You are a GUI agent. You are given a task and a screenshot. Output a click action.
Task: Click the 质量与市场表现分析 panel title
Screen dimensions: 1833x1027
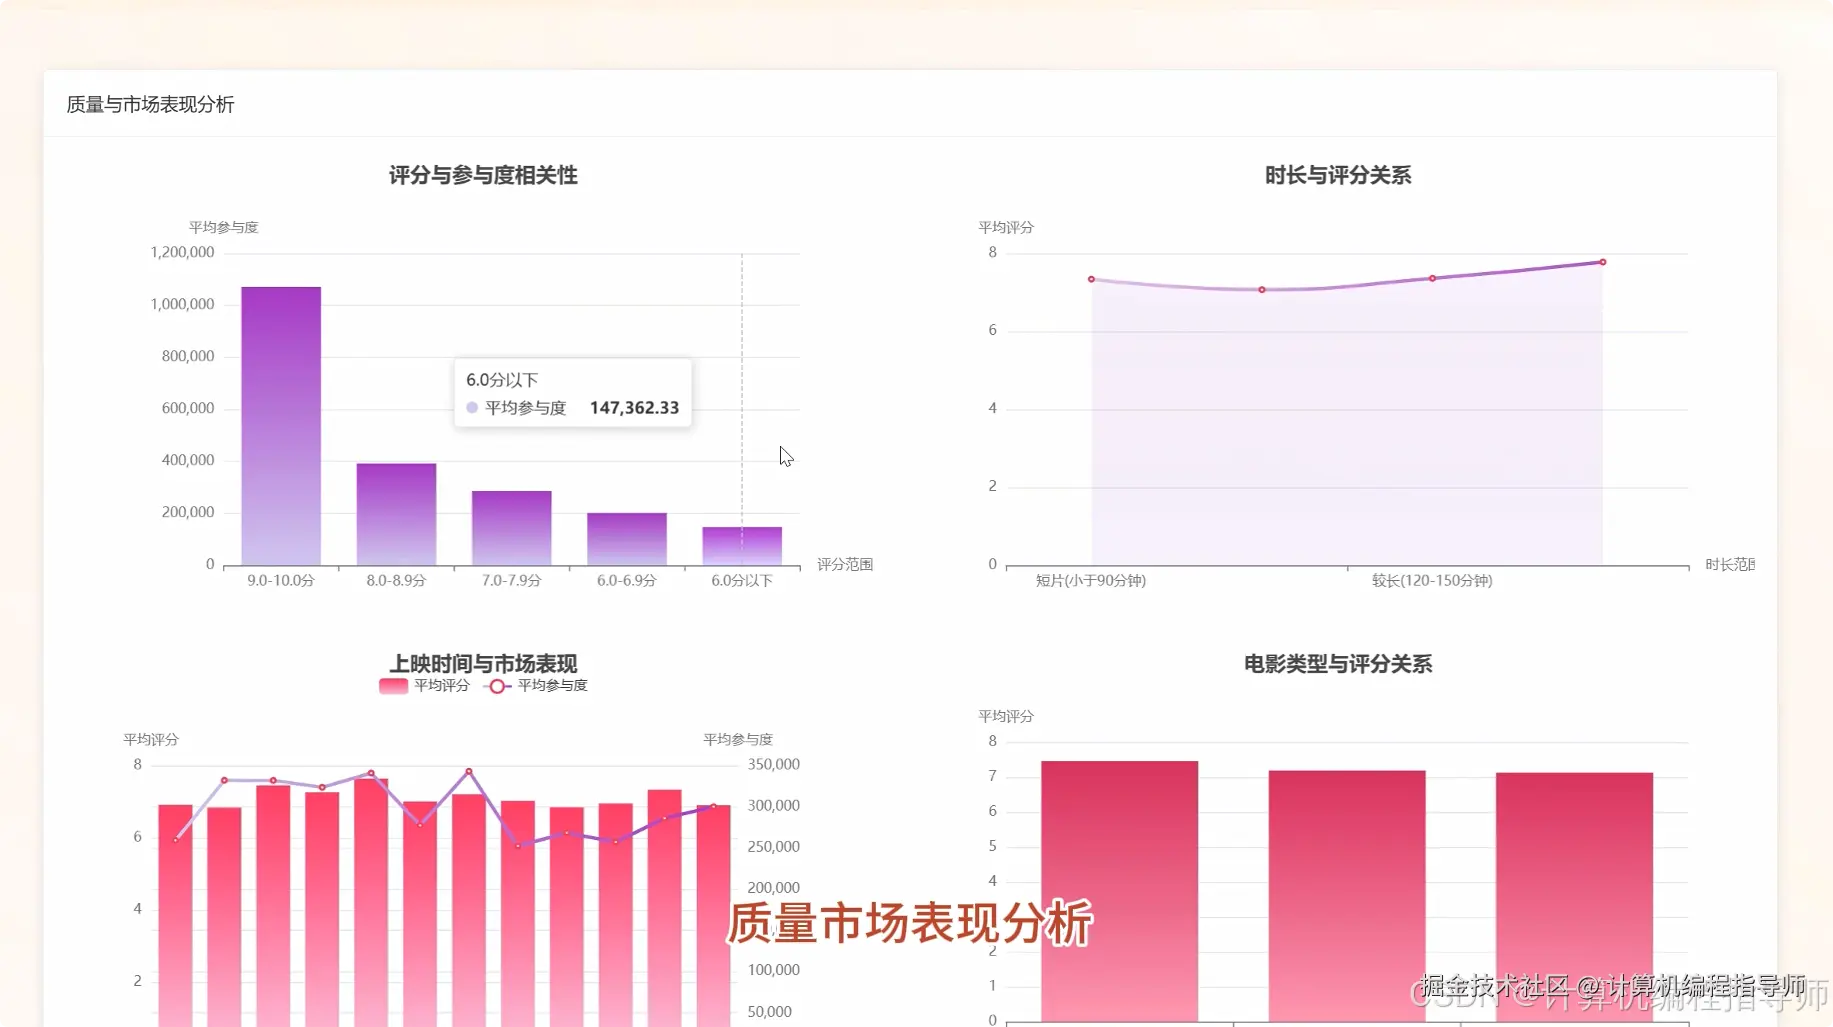[150, 105]
